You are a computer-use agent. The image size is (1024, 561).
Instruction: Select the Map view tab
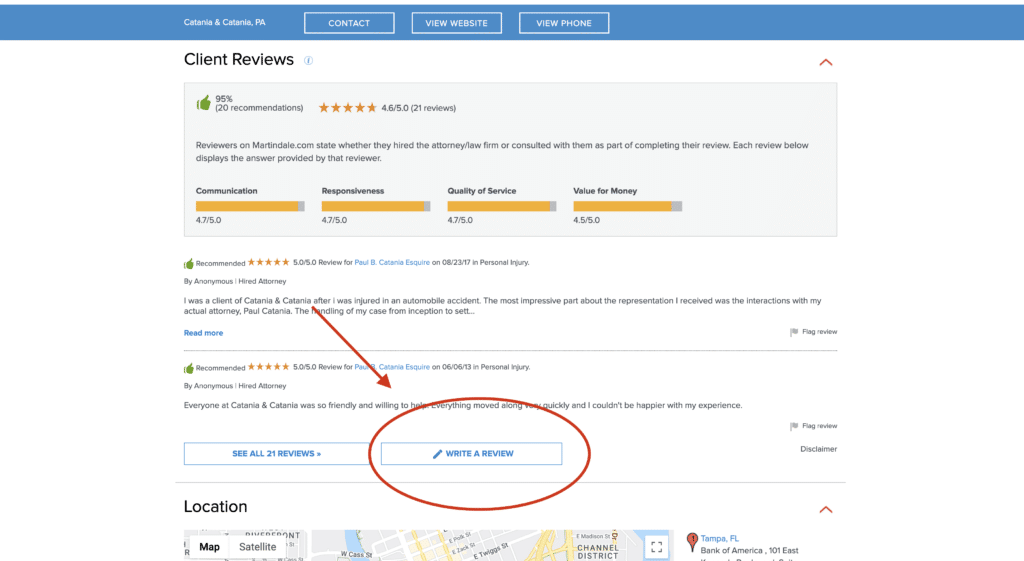pyautogui.click(x=210, y=547)
